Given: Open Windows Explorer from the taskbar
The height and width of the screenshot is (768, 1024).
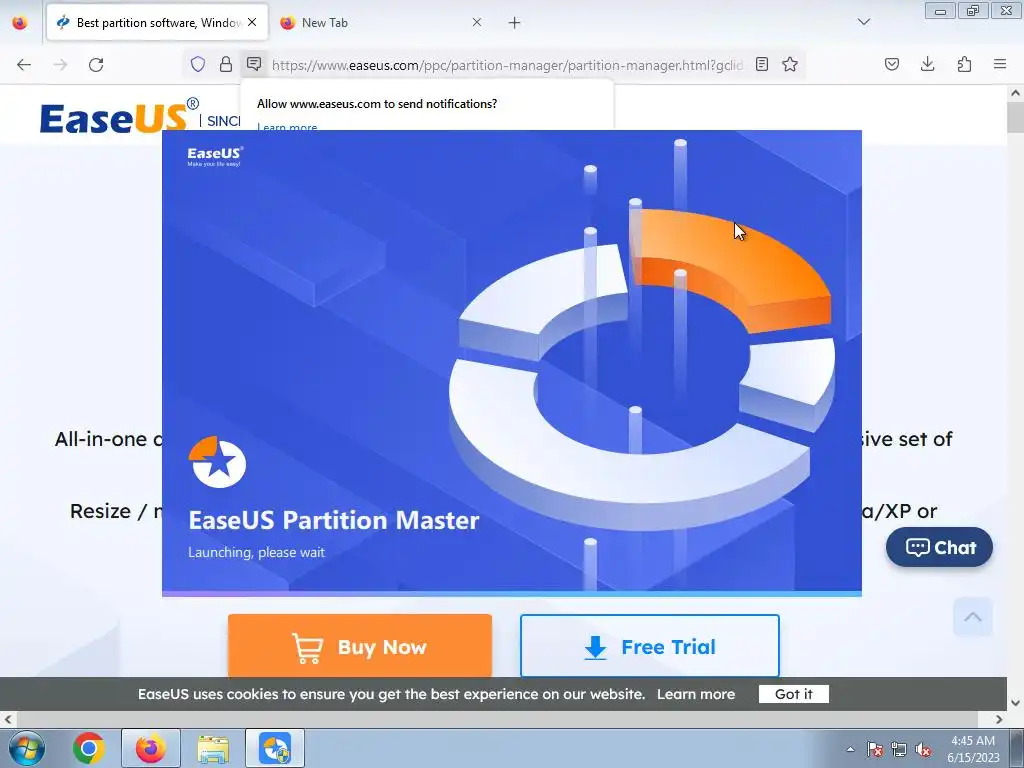Looking at the screenshot, I should point(213,748).
